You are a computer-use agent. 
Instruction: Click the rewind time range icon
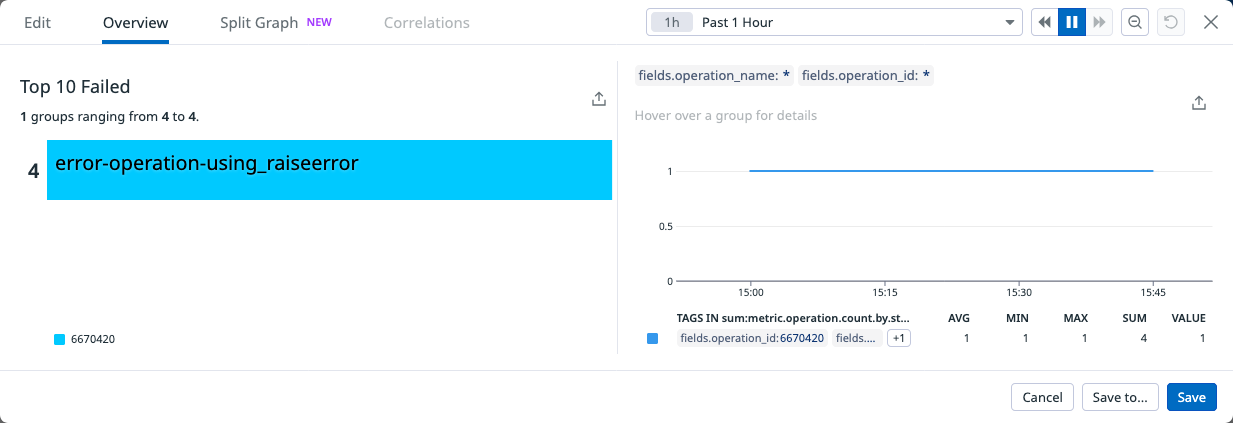pyautogui.click(x=1045, y=22)
